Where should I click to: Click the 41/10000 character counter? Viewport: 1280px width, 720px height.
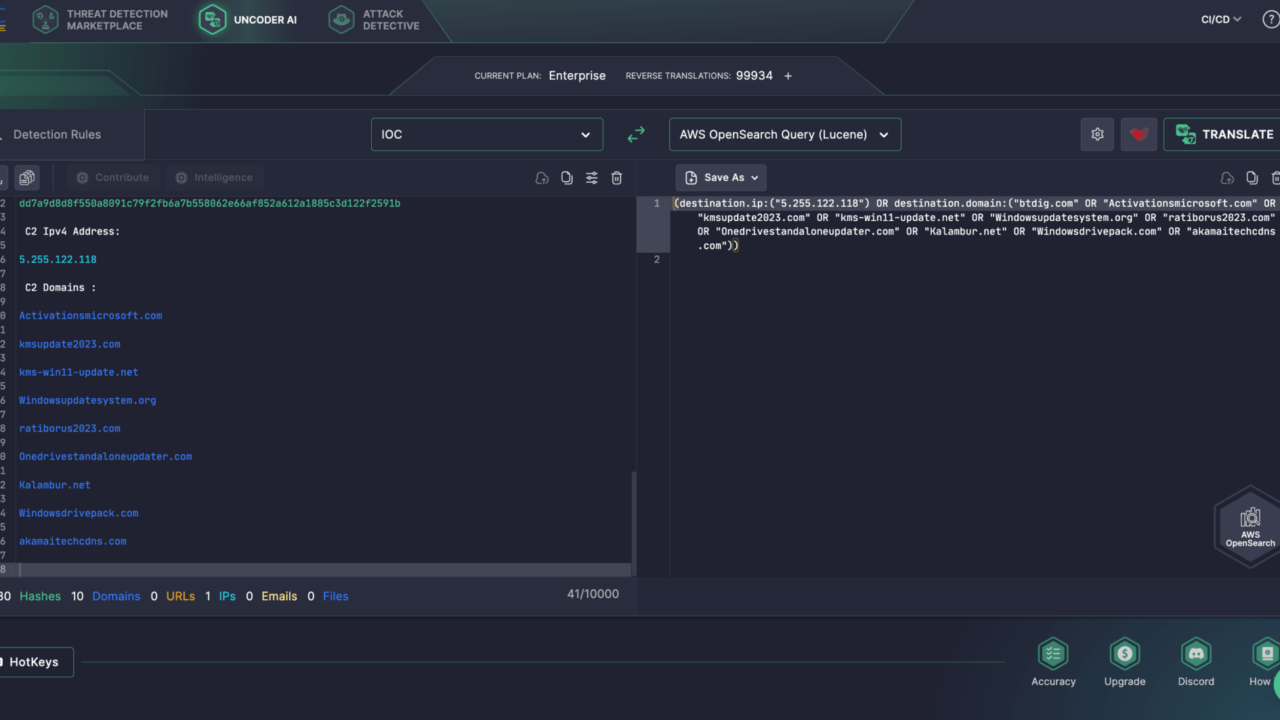pyautogui.click(x=593, y=594)
